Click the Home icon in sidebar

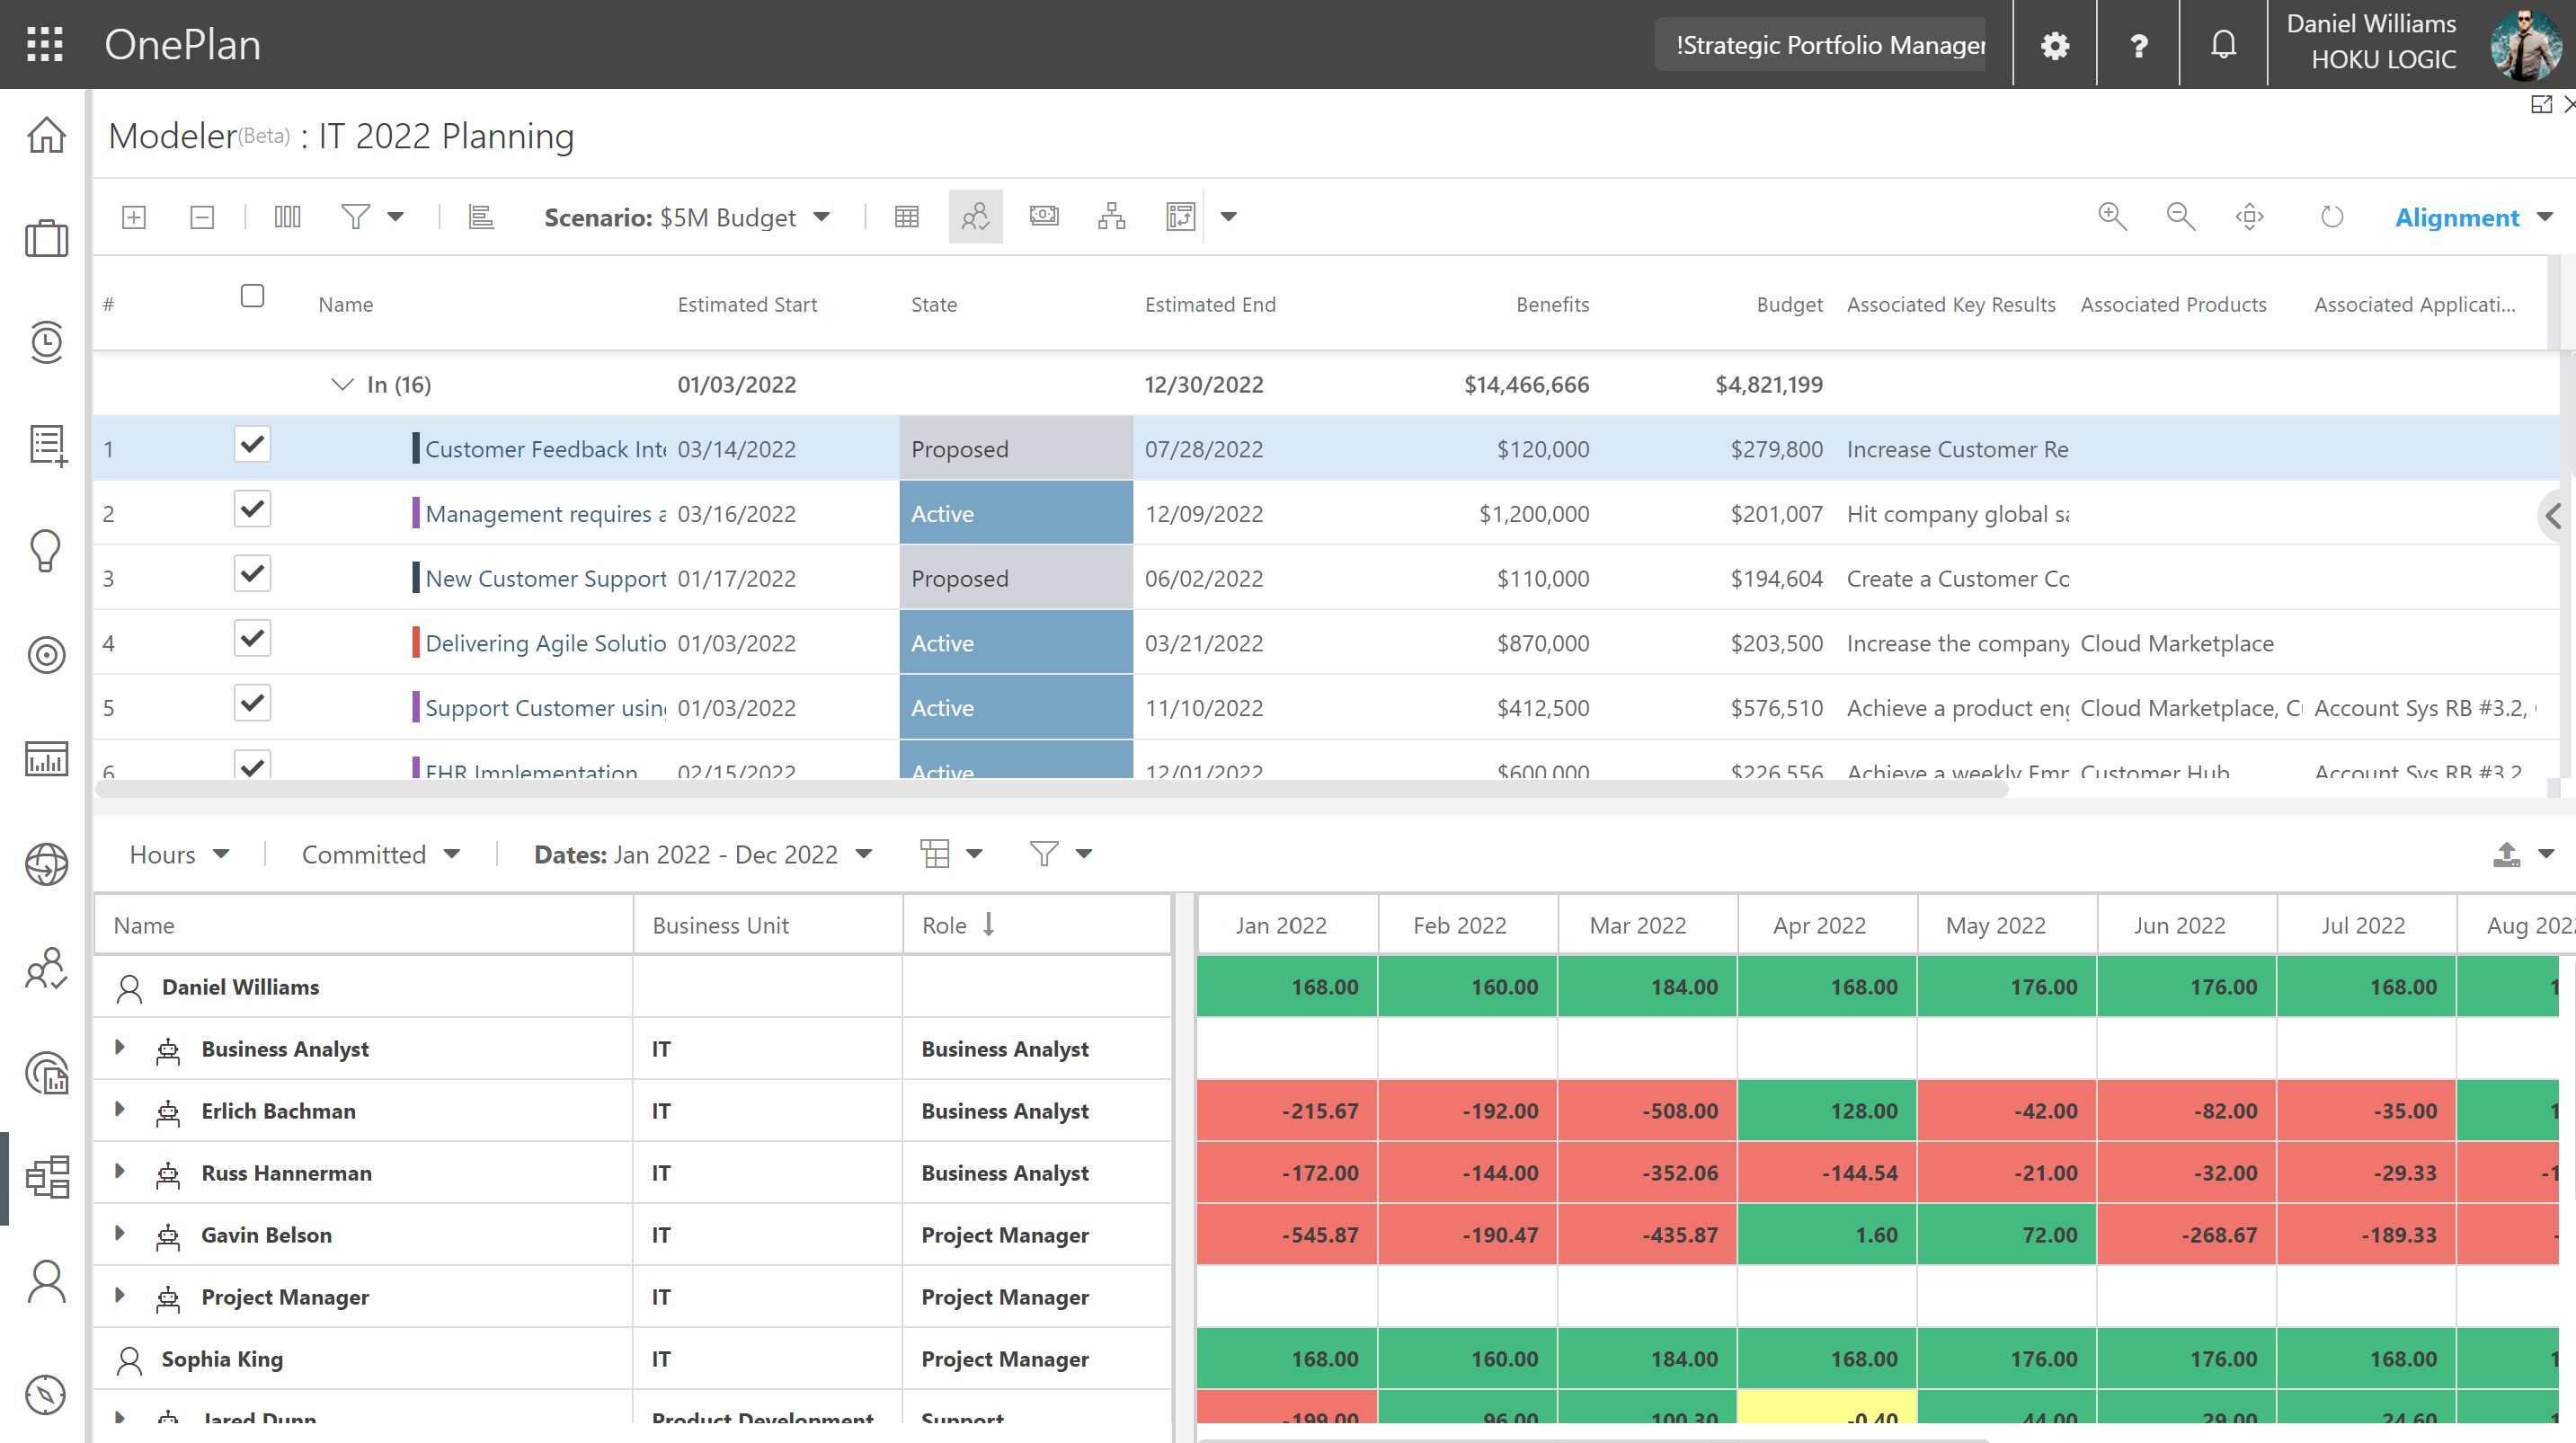point(46,134)
